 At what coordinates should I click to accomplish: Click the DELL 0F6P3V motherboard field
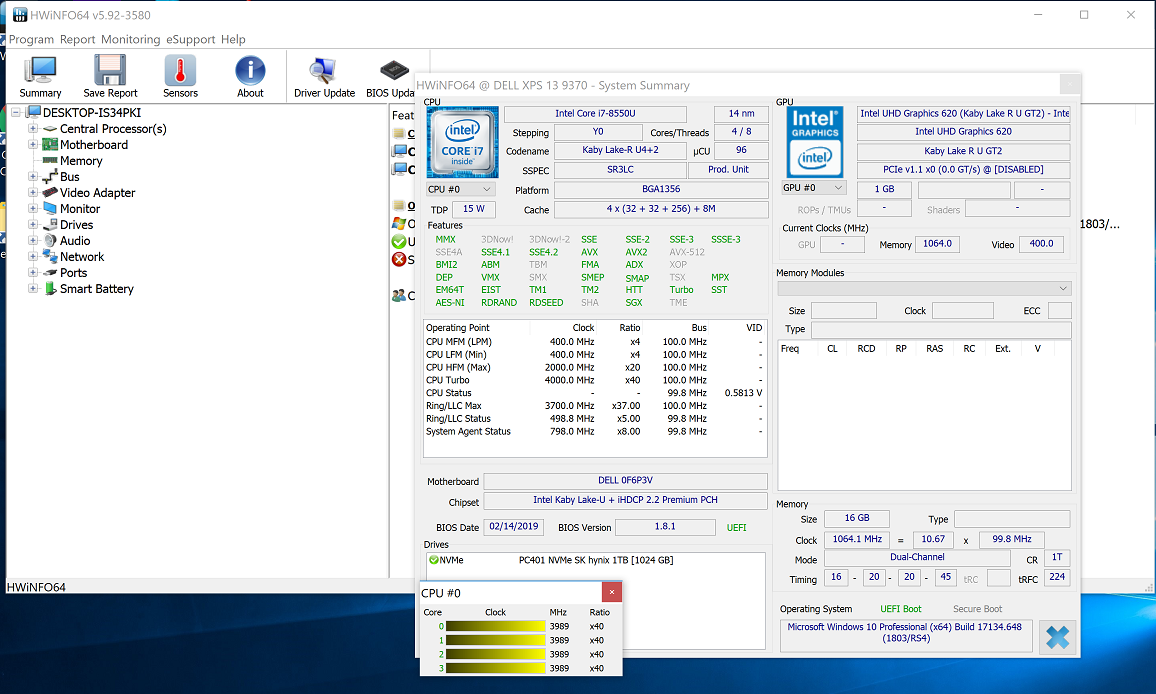pyautogui.click(x=625, y=481)
